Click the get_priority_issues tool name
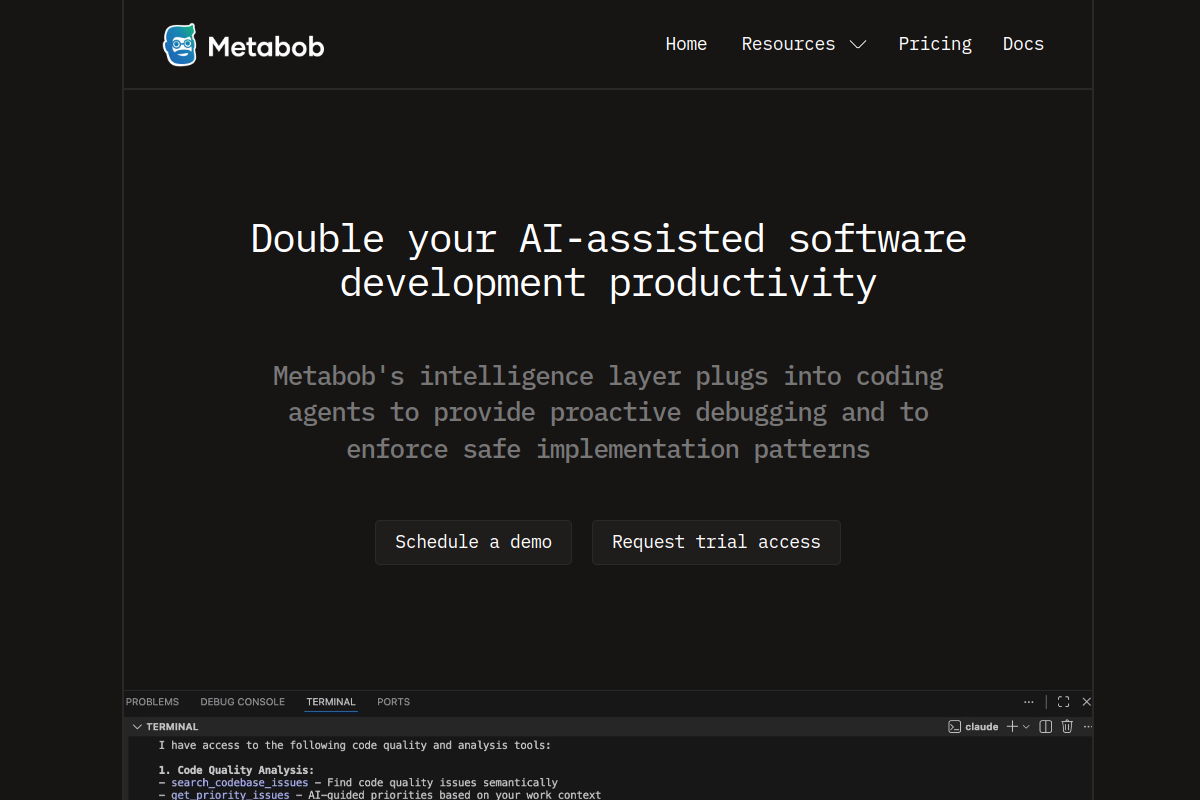Screen dimensions: 1200x800 pyautogui.click(x=230, y=795)
